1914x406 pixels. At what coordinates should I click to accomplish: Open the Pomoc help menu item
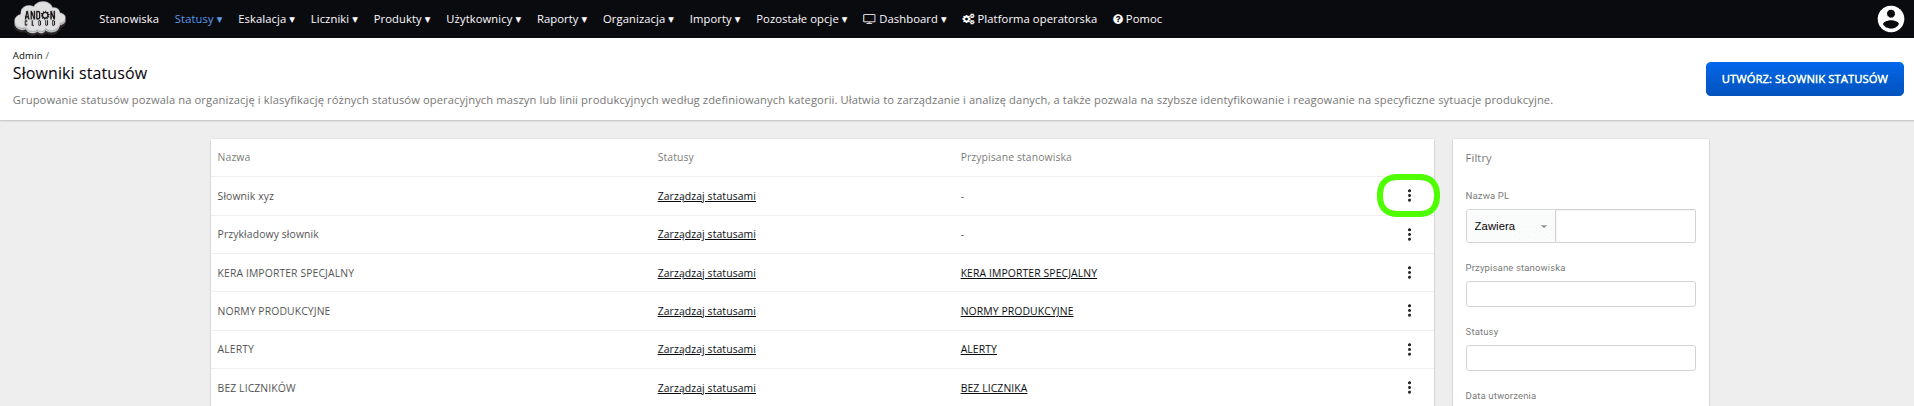(1137, 19)
